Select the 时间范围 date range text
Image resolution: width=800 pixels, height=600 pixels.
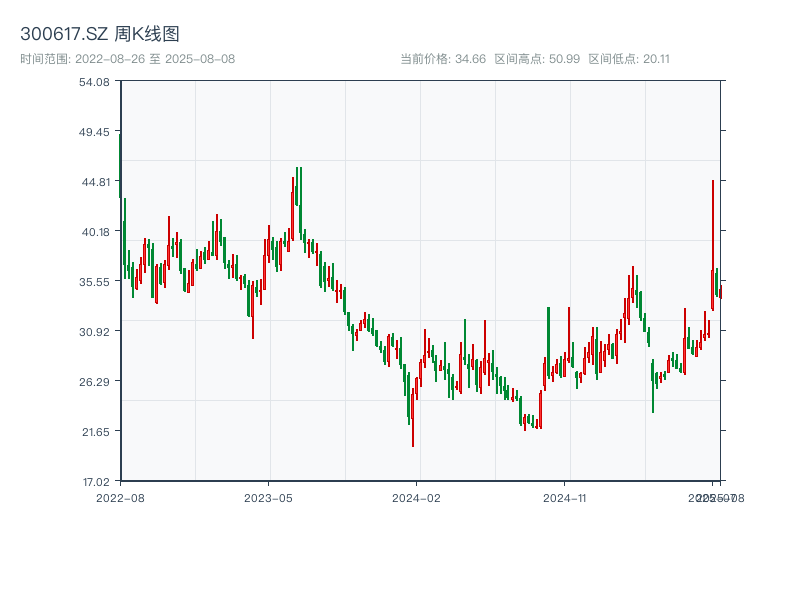(x=127, y=59)
